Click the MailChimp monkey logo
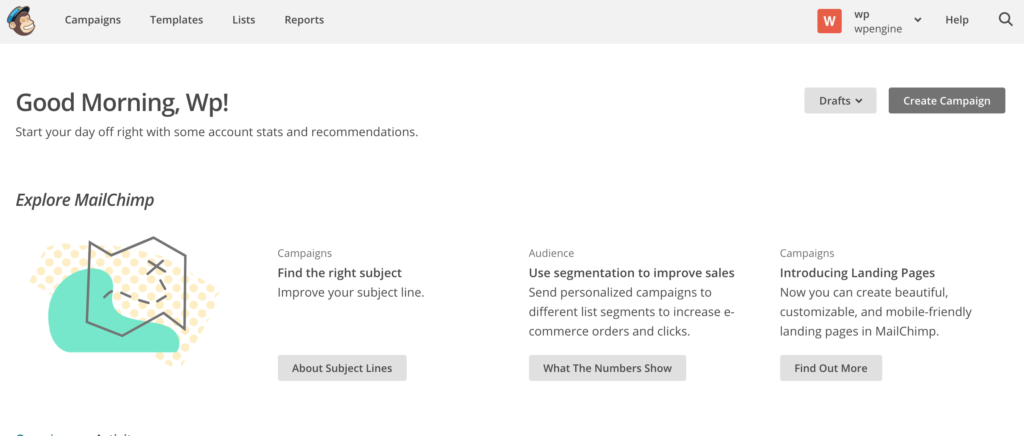The height and width of the screenshot is (436, 1024). (20, 20)
